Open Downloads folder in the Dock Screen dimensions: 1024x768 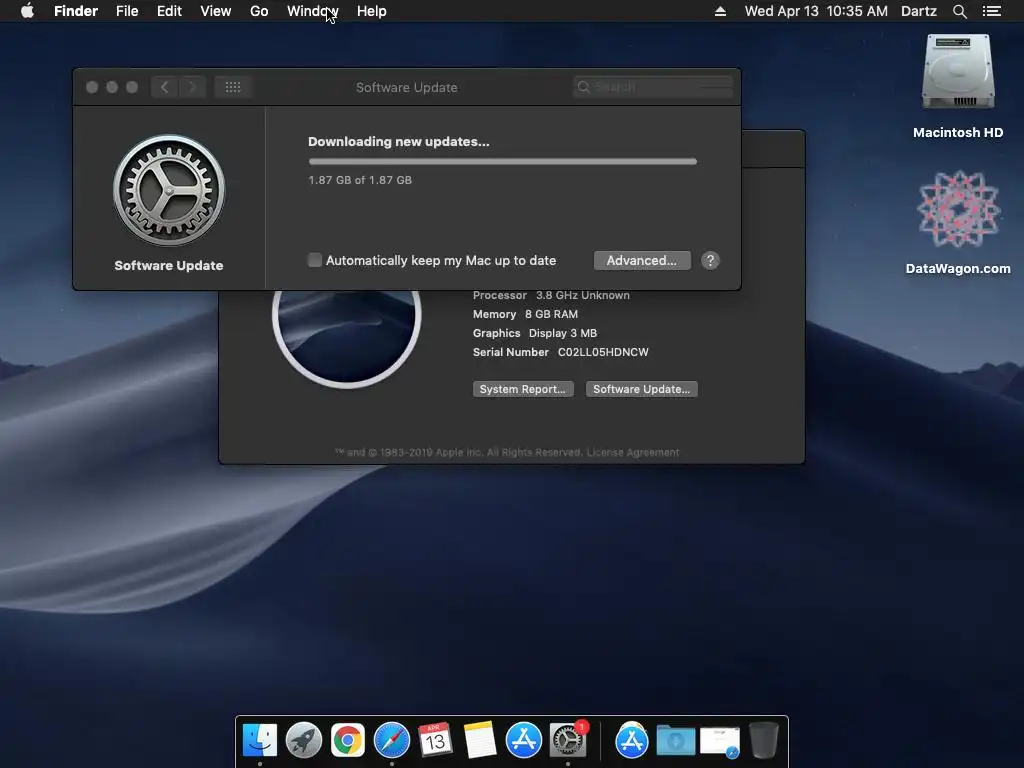[676, 740]
